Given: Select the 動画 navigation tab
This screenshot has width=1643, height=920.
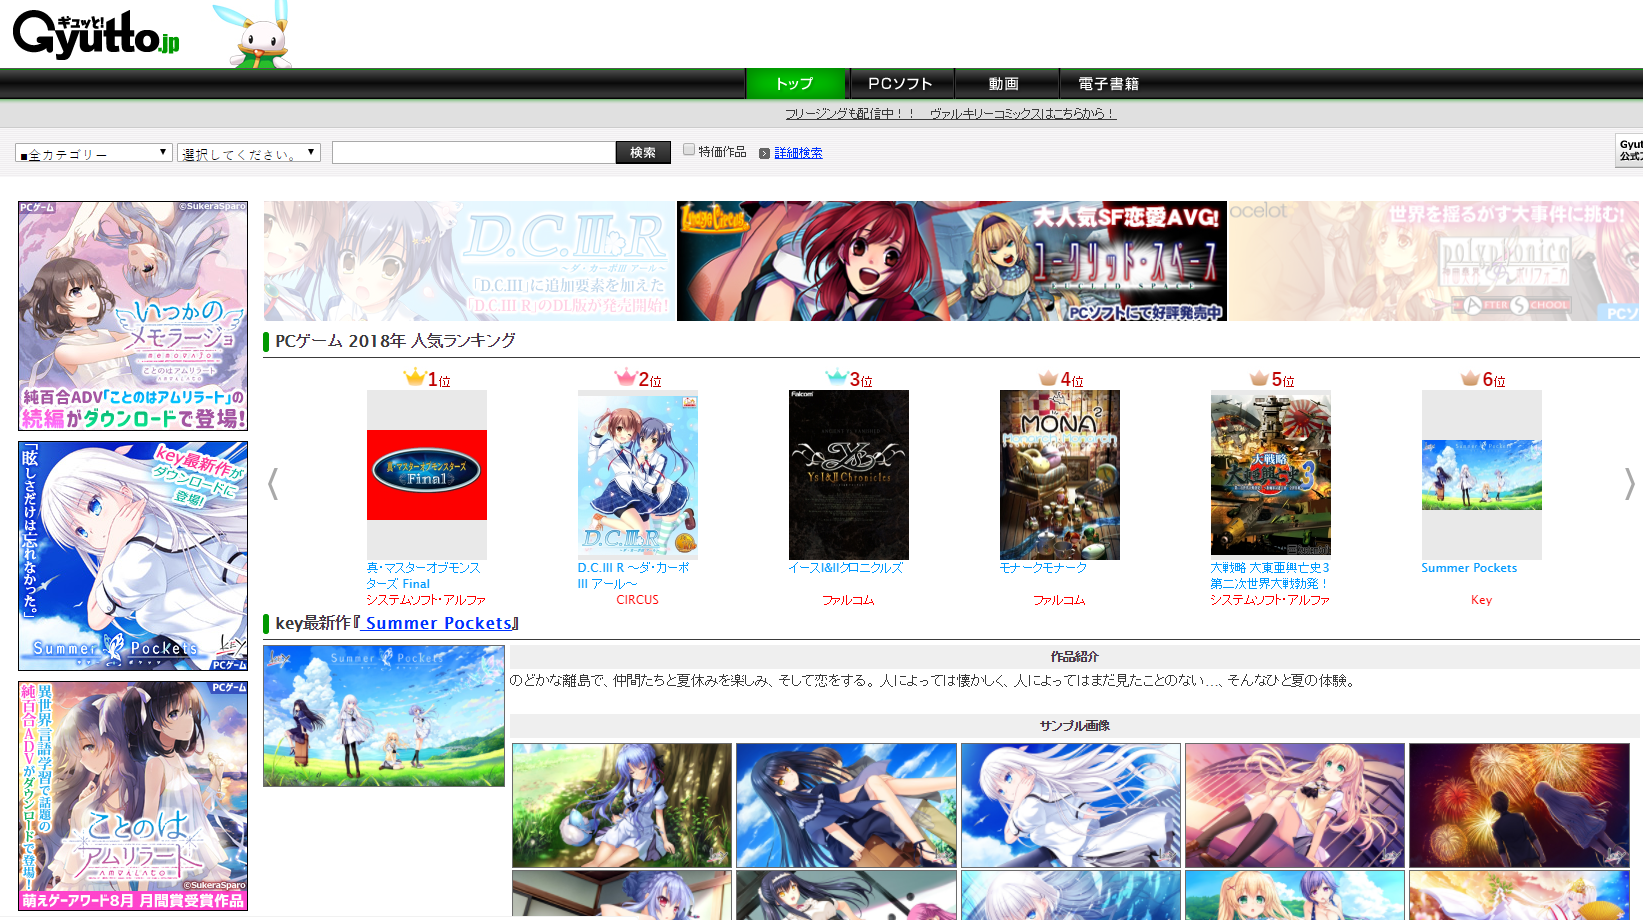Looking at the screenshot, I should 1005,84.
